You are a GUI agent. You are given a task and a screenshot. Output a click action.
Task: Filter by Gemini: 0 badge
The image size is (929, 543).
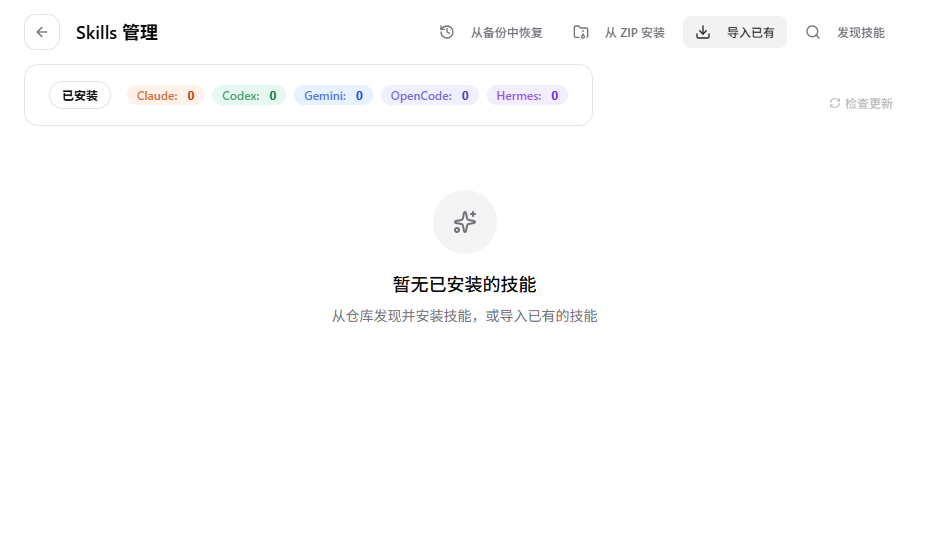[333, 95]
